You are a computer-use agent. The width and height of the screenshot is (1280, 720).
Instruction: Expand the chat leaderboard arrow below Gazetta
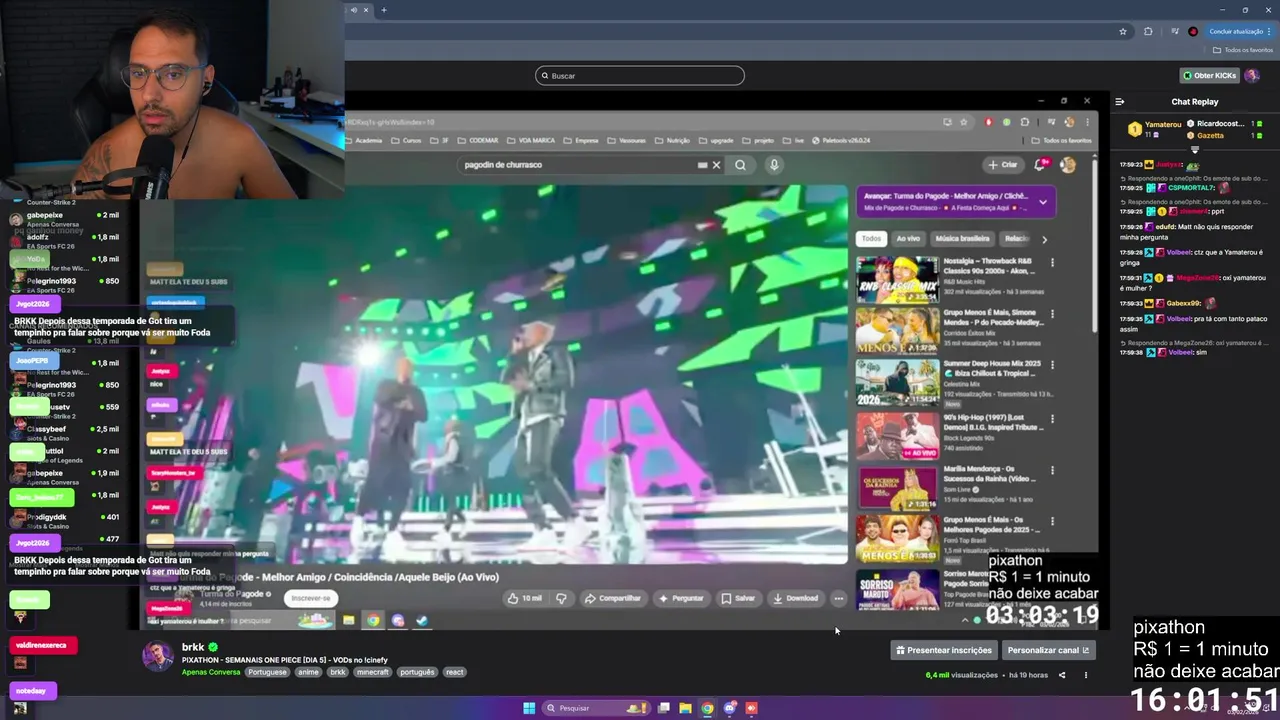(x=1194, y=149)
